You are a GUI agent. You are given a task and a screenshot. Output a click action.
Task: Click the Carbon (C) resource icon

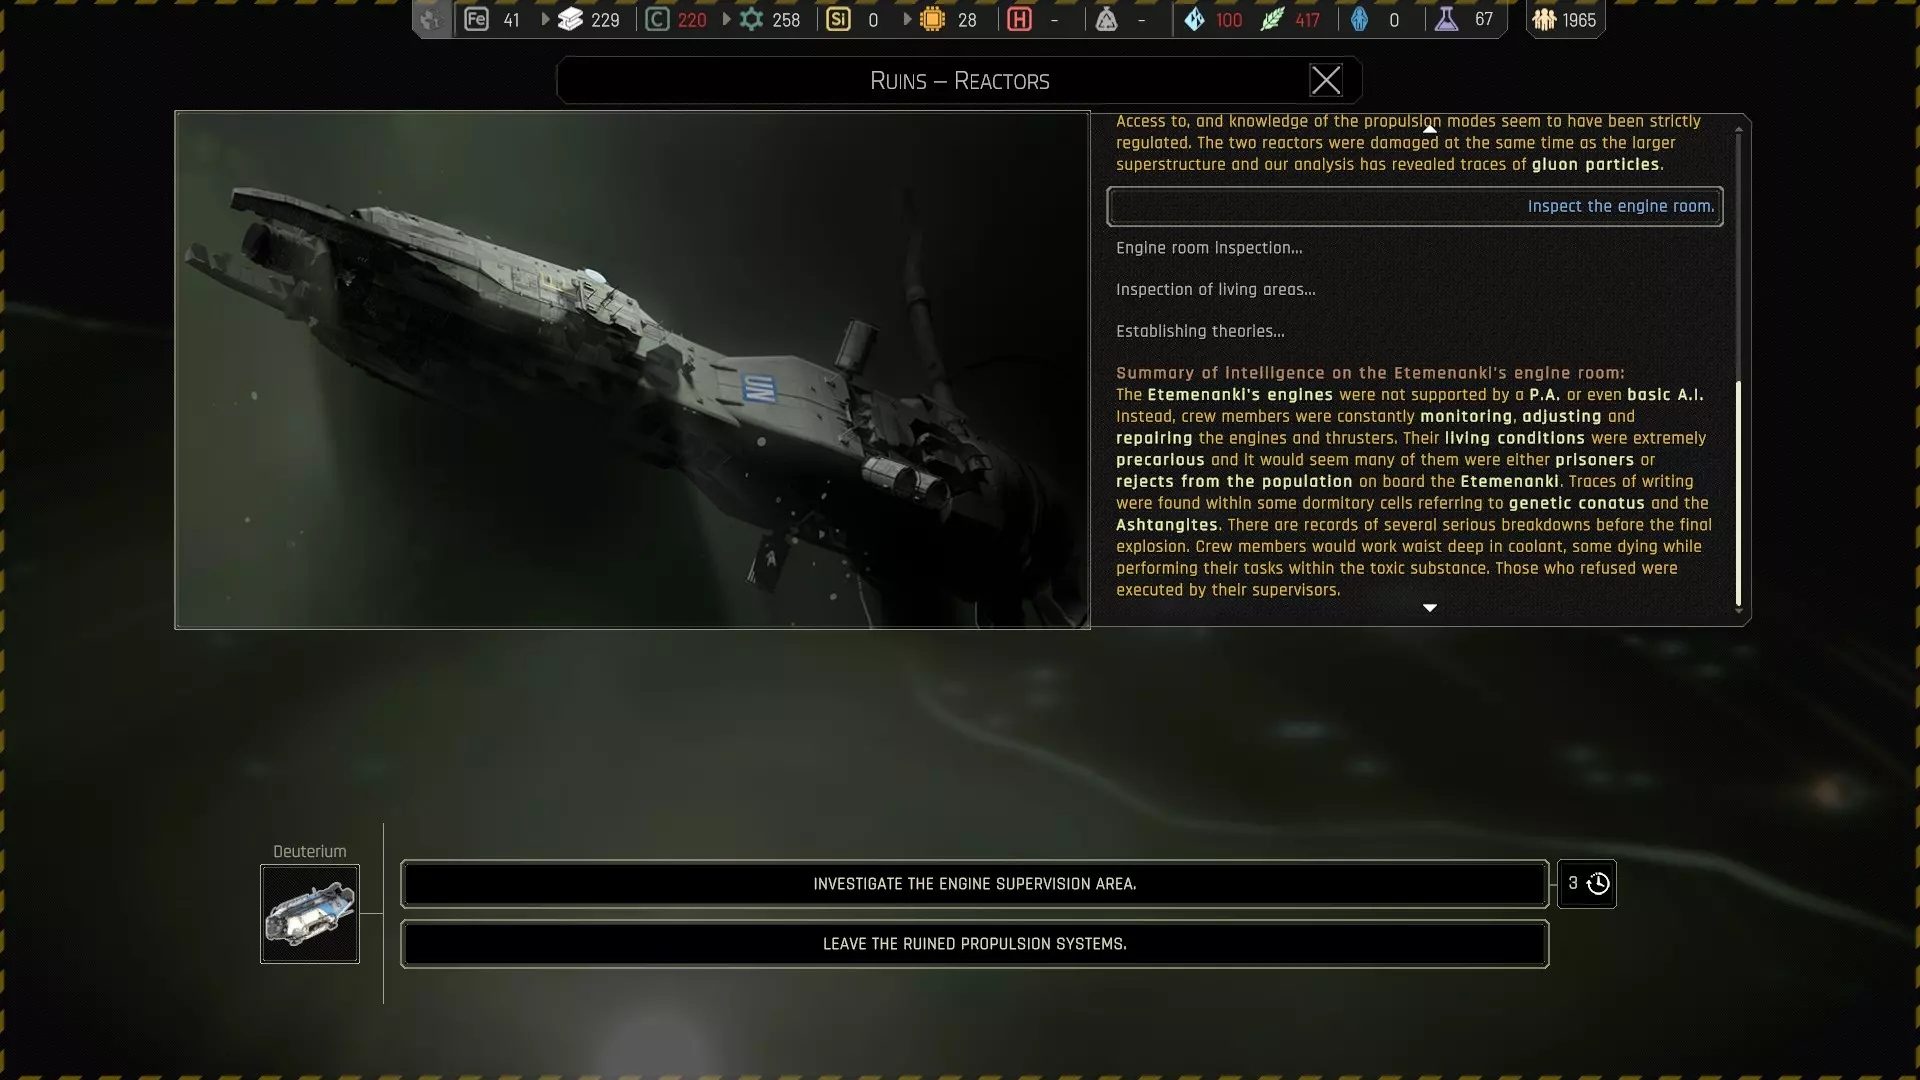point(657,19)
